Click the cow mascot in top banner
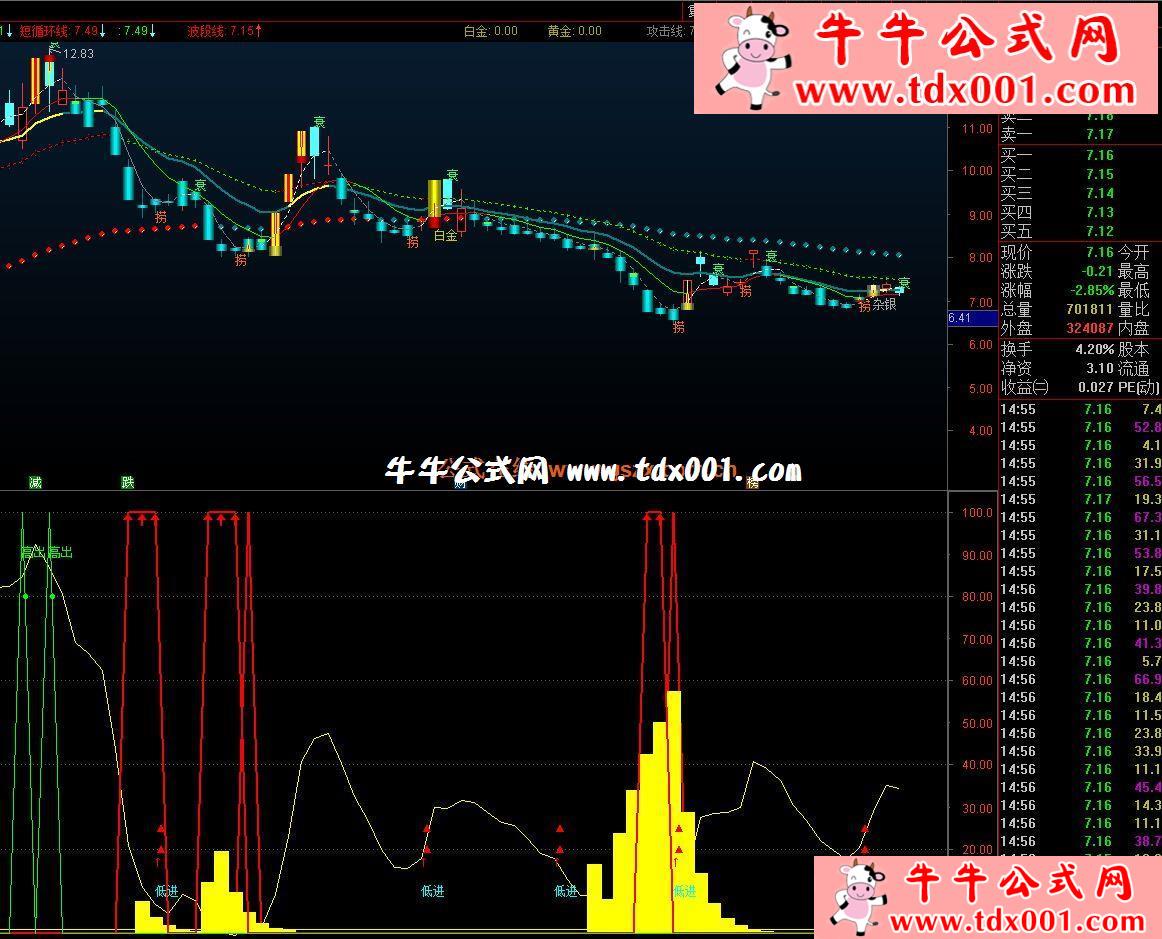 [750, 58]
